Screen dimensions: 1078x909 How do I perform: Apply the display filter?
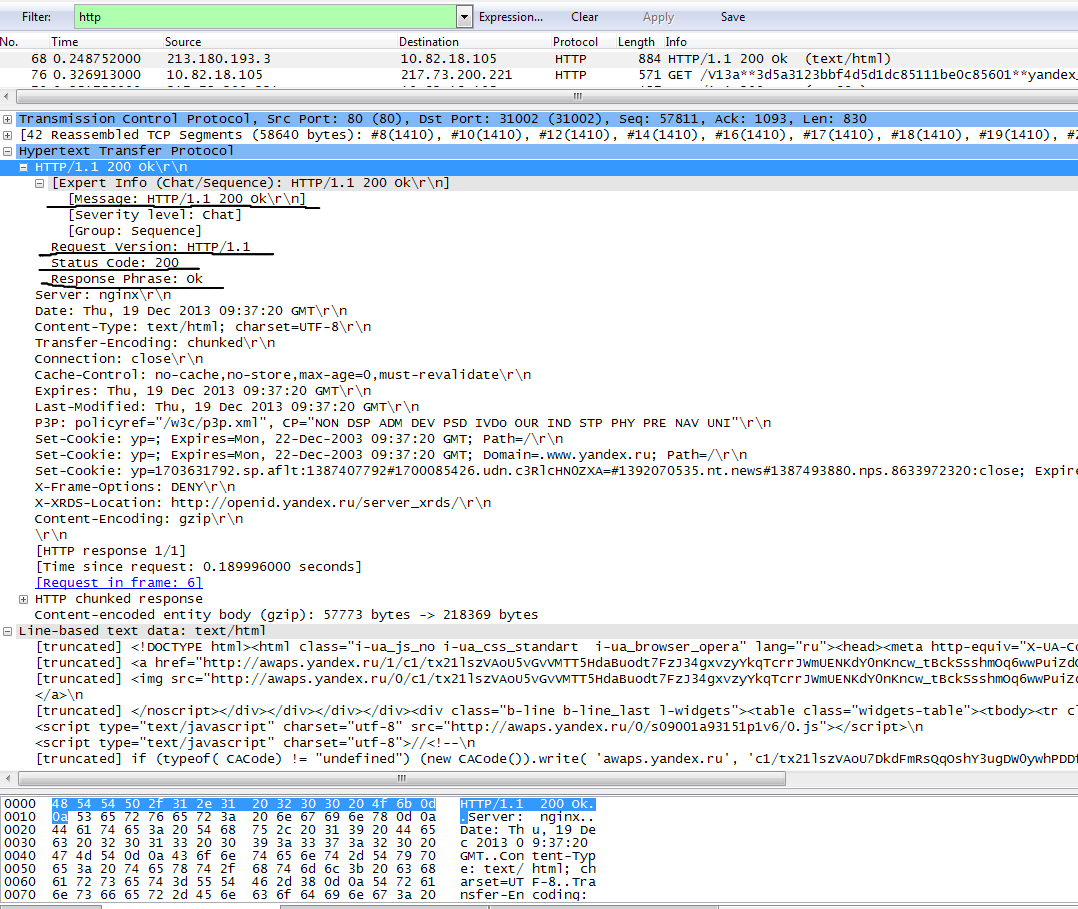(x=658, y=17)
